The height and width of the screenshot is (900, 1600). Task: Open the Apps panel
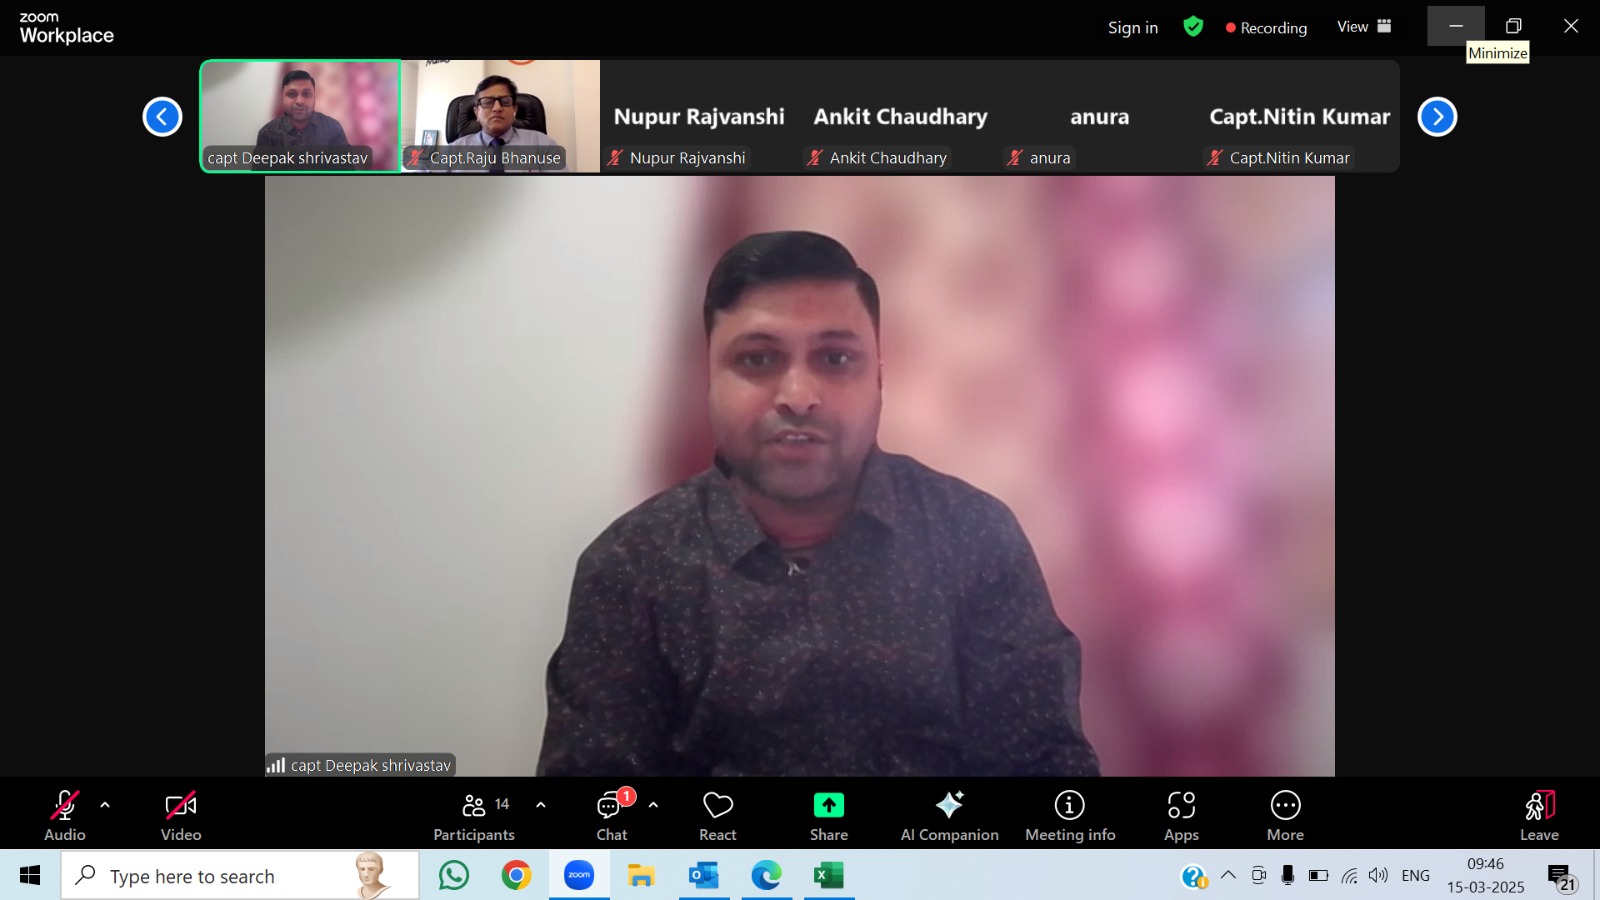tap(1181, 814)
